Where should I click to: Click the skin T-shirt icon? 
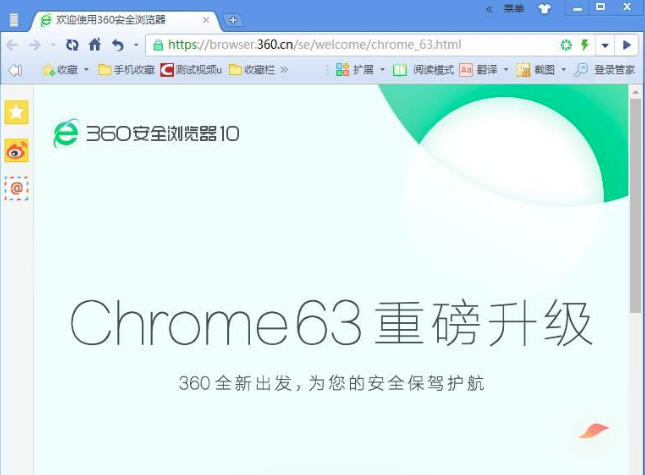click(544, 9)
